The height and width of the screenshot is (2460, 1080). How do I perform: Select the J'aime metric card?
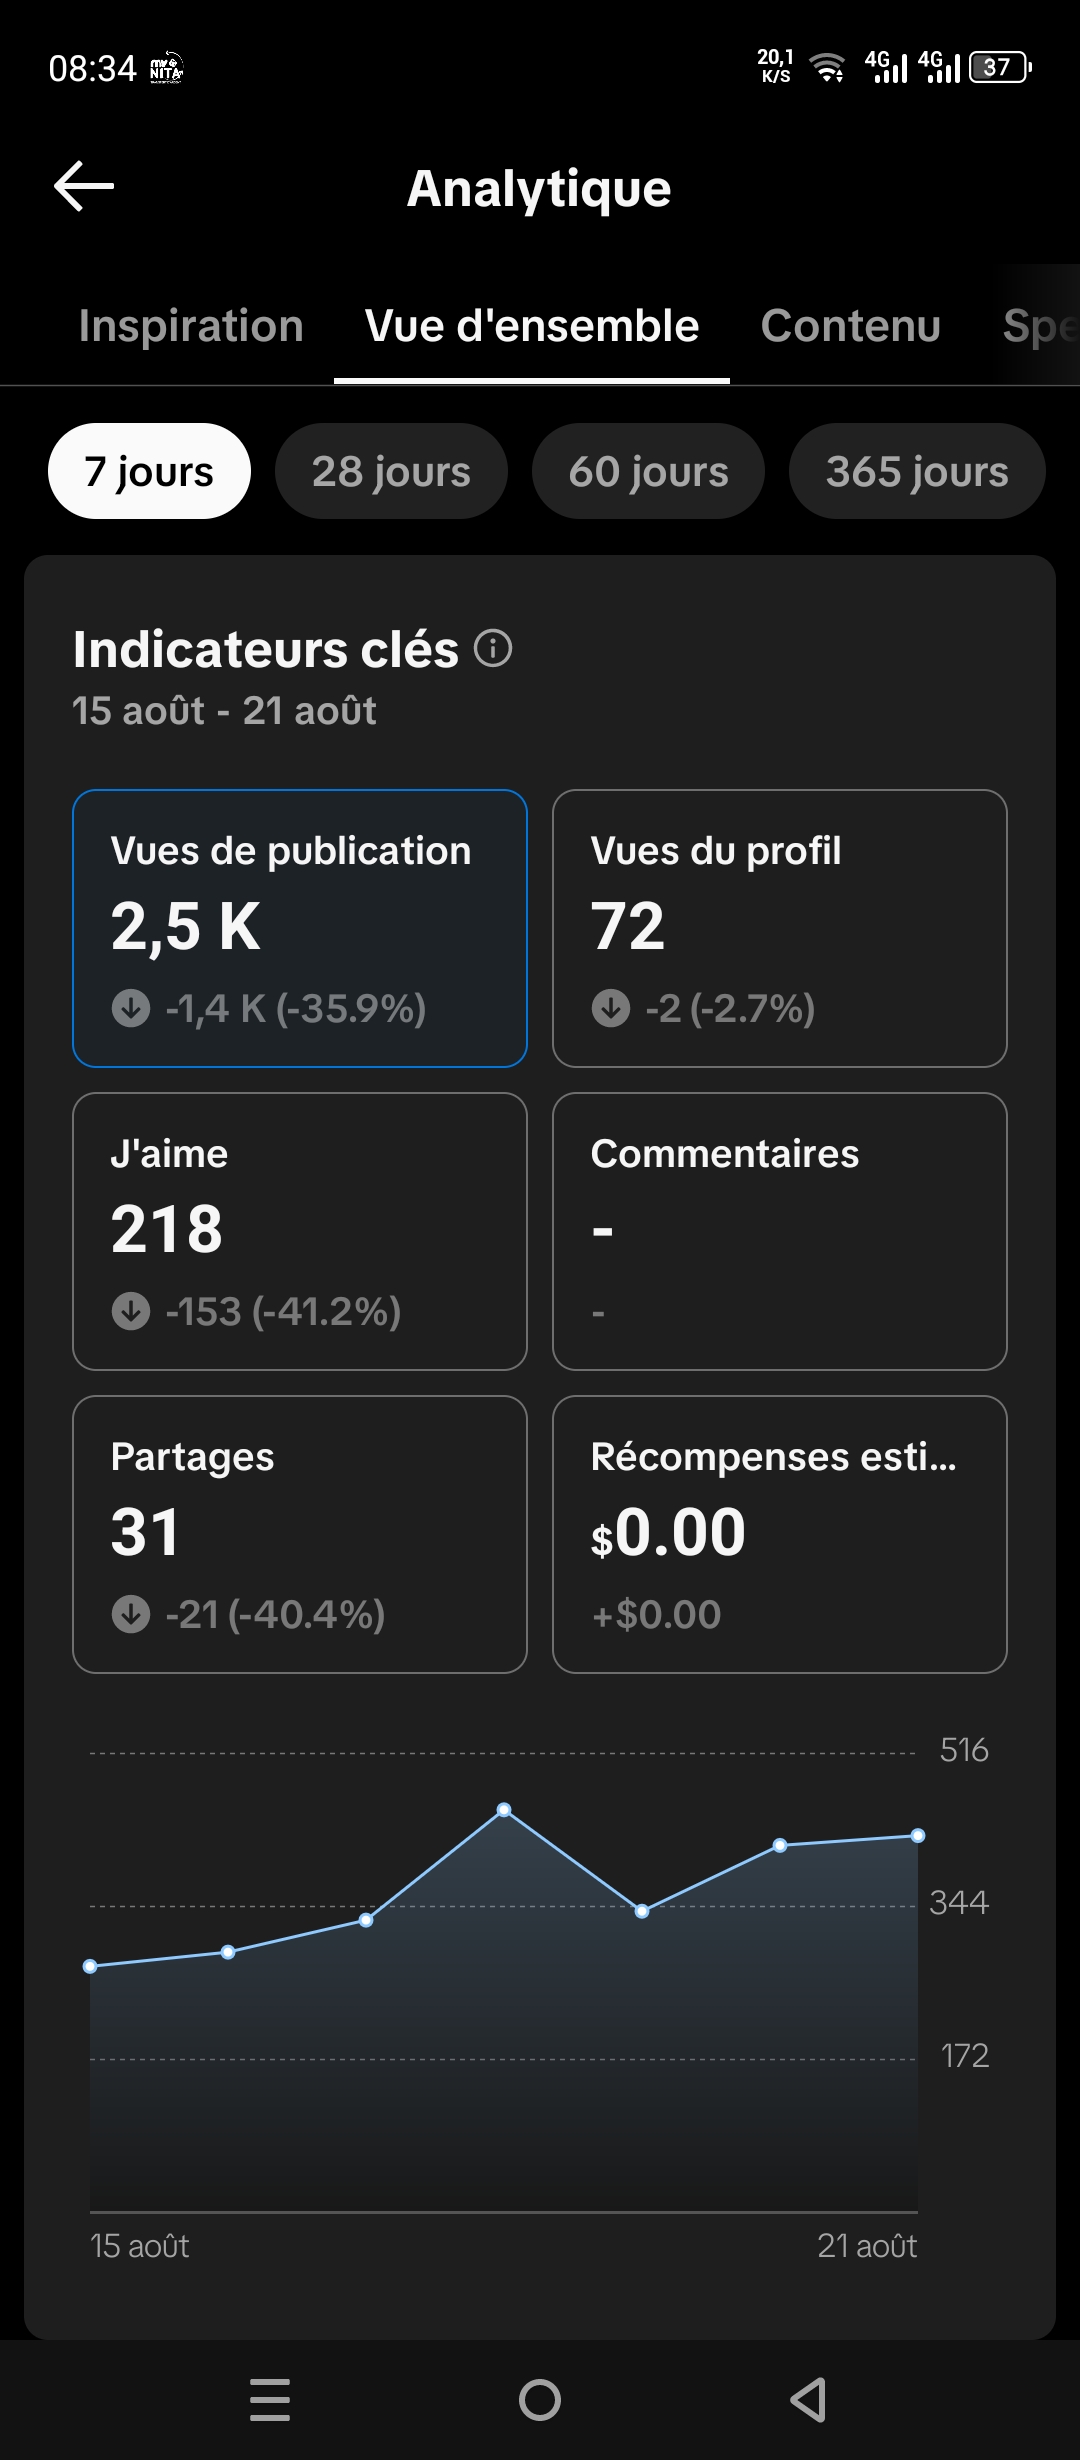pos(300,1231)
